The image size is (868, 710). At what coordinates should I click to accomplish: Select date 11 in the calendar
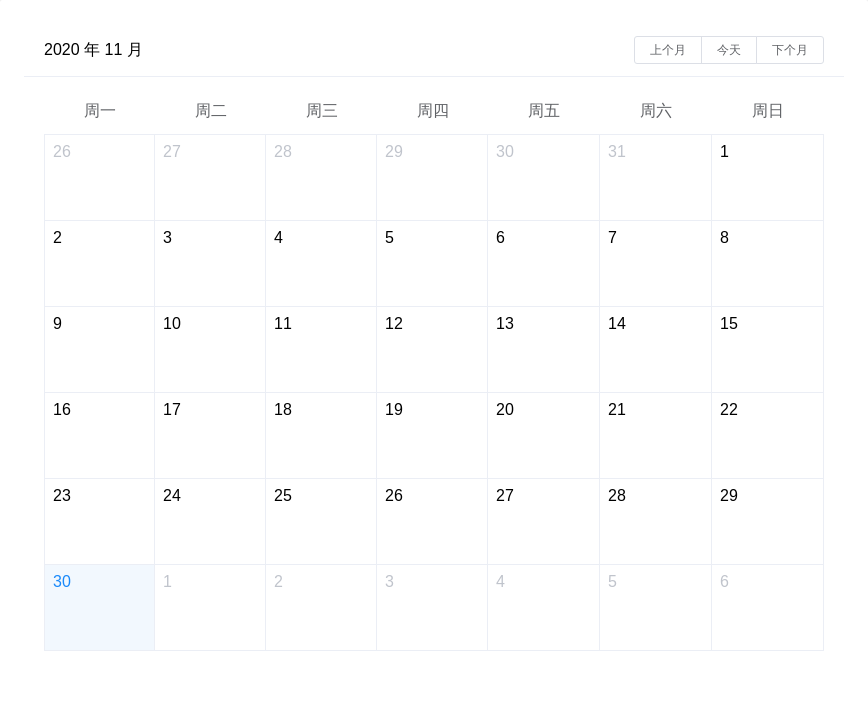point(321,350)
